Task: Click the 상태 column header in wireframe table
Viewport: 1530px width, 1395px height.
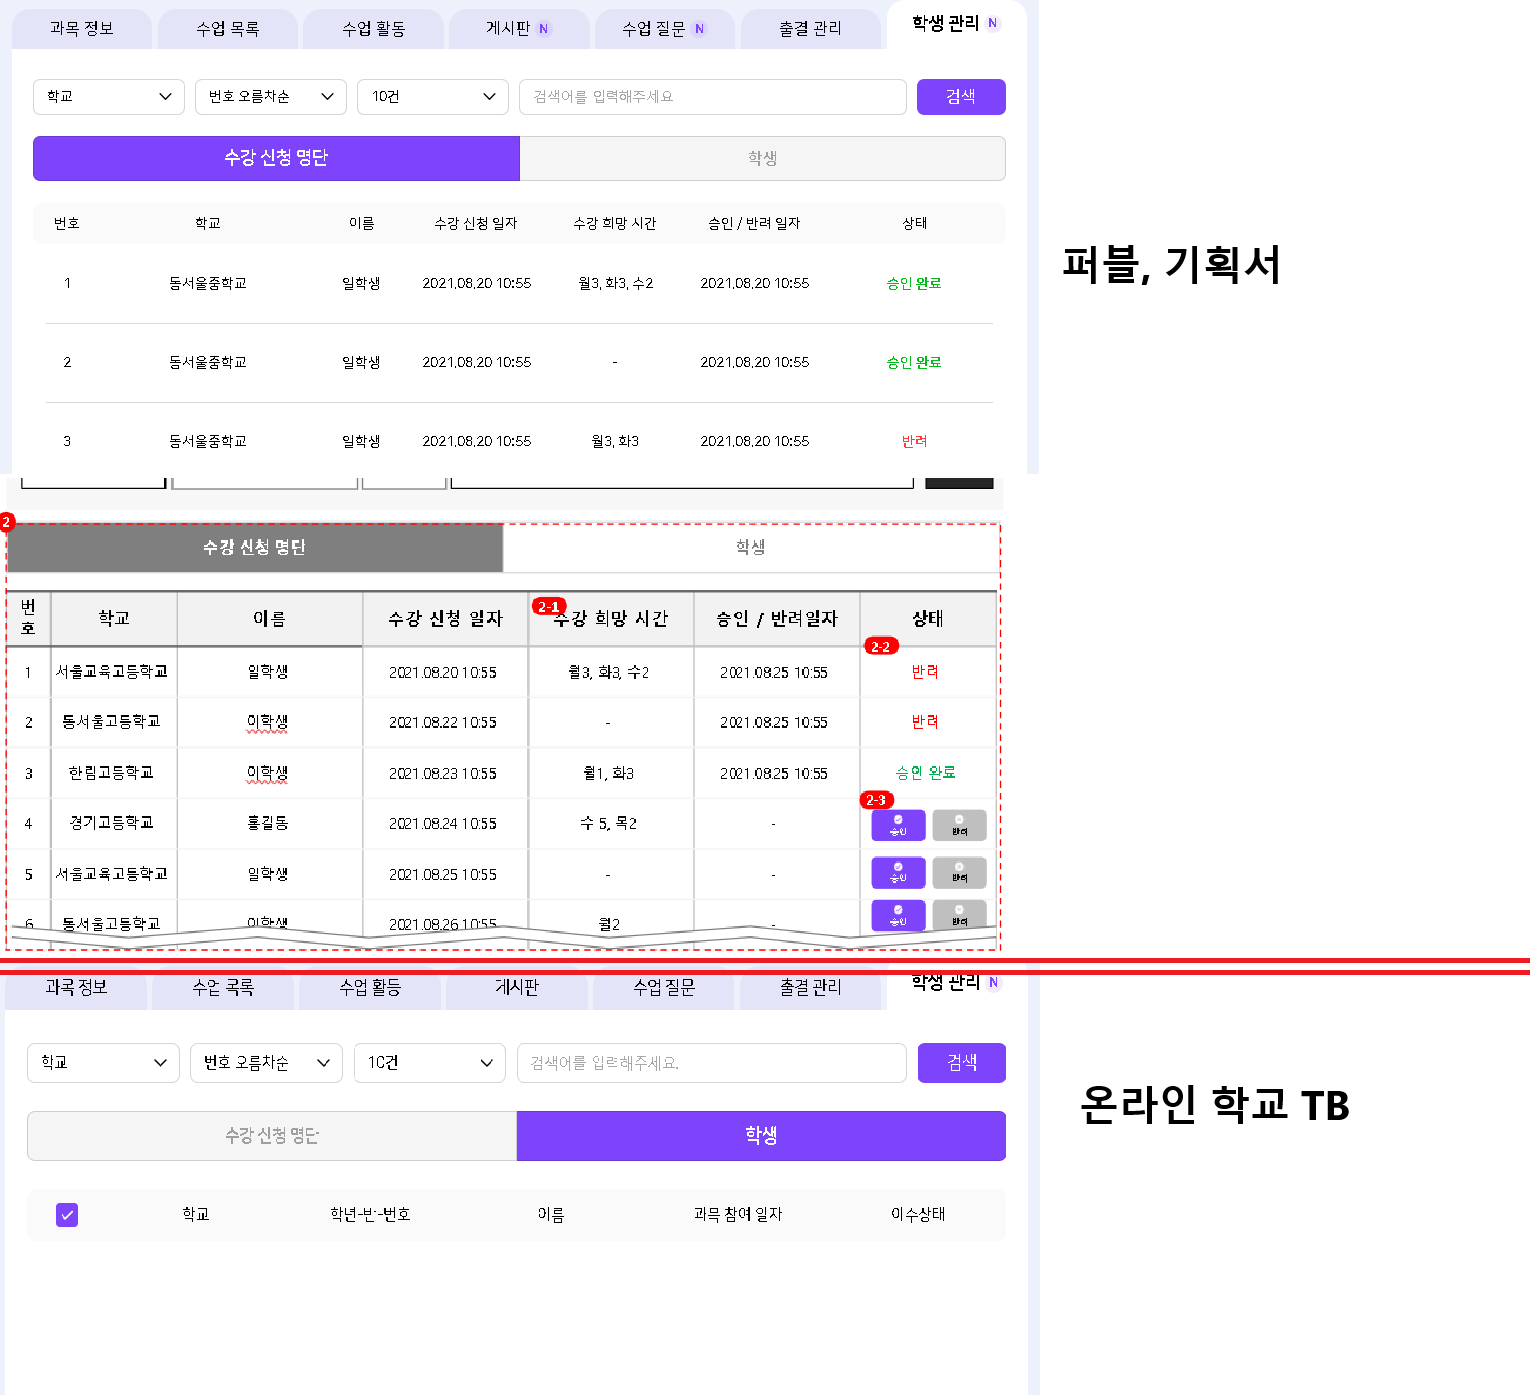Action: 927,619
